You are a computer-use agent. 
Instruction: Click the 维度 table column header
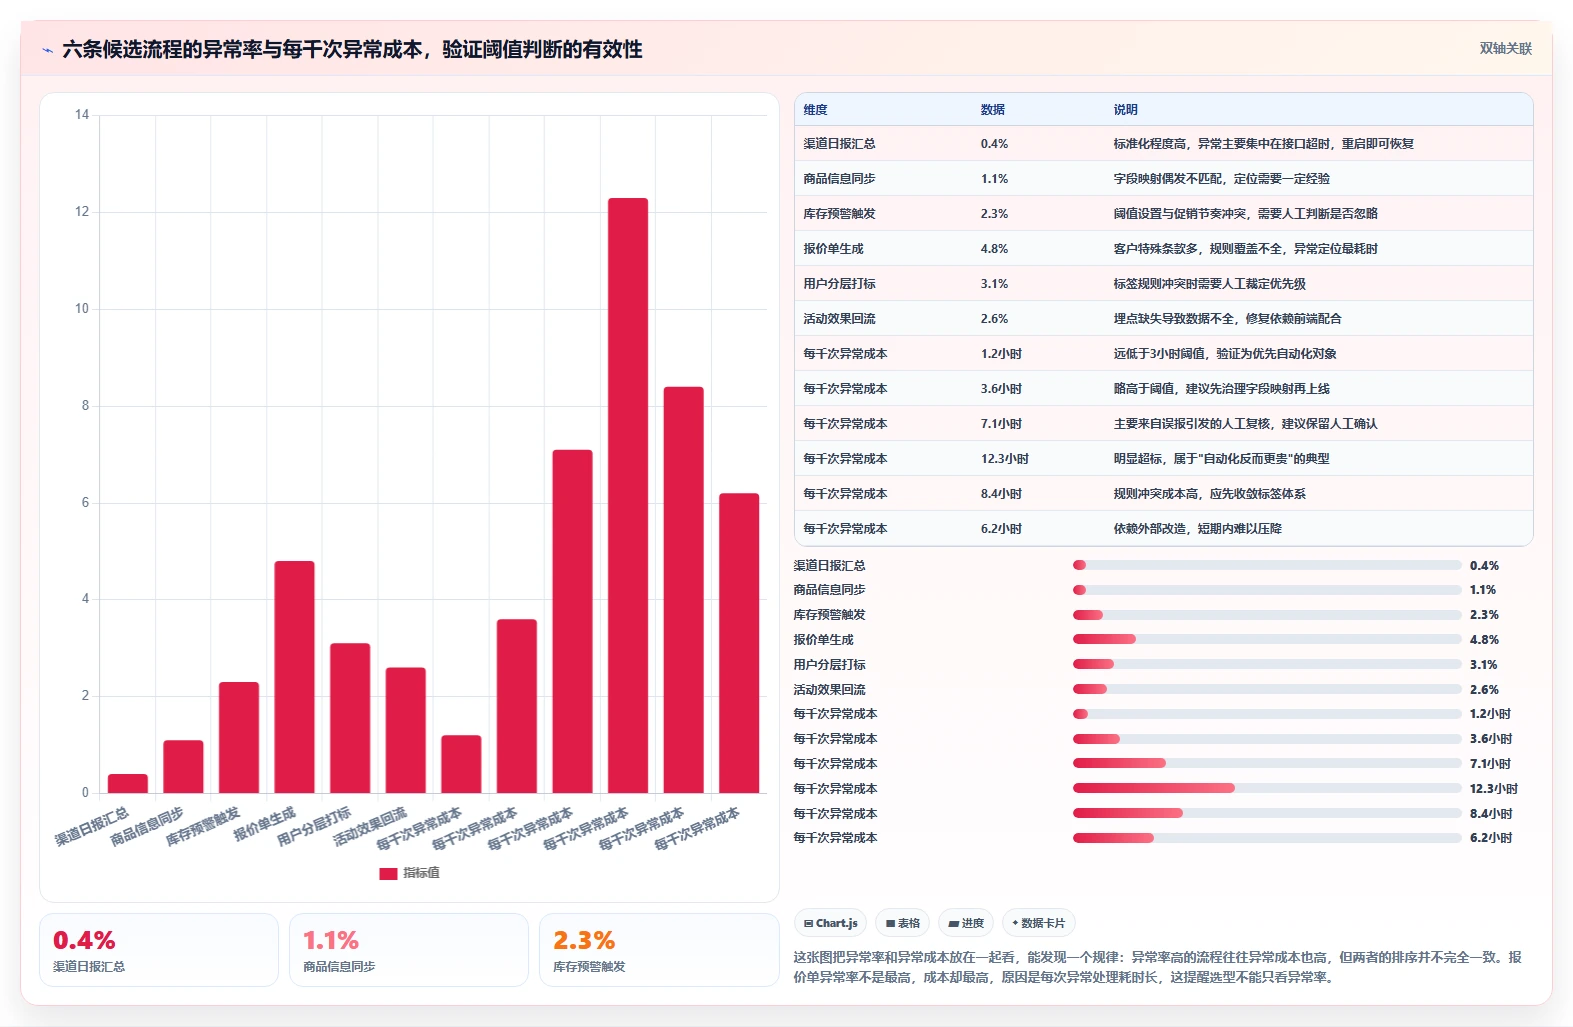(815, 110)
